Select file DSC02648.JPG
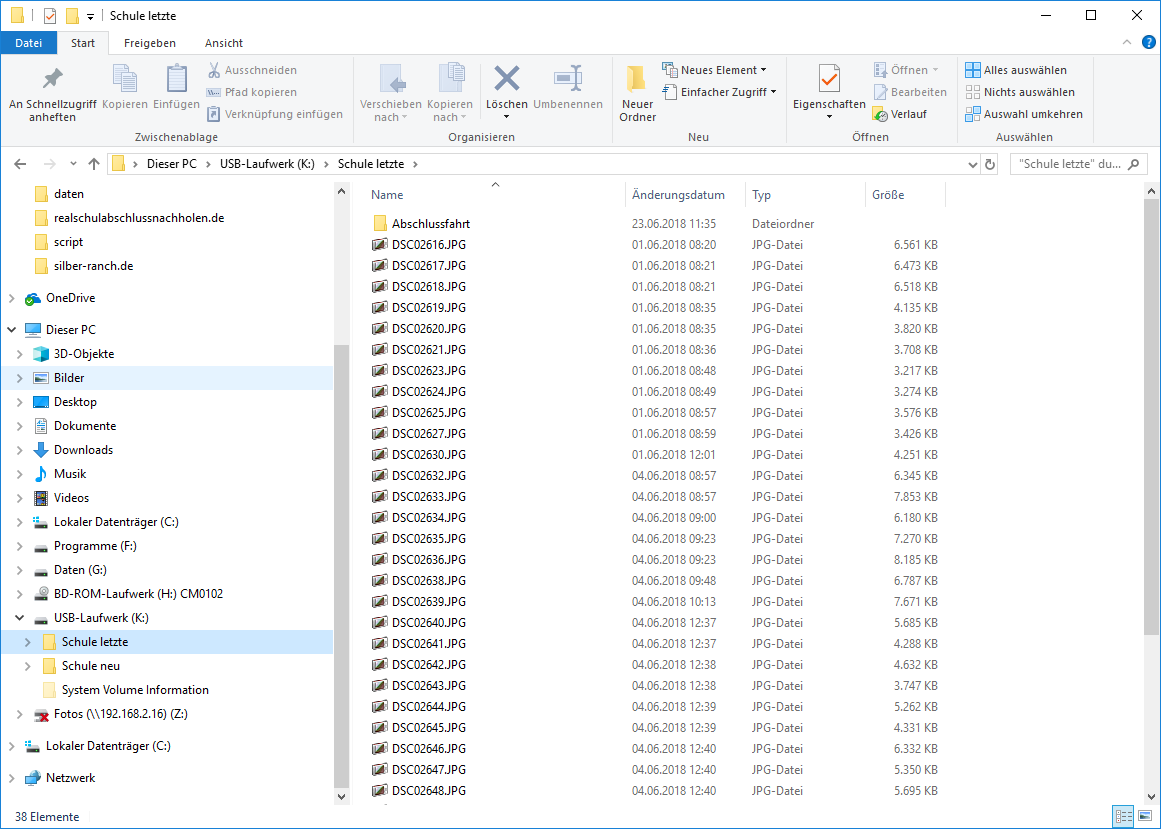 tap(429, 791)
